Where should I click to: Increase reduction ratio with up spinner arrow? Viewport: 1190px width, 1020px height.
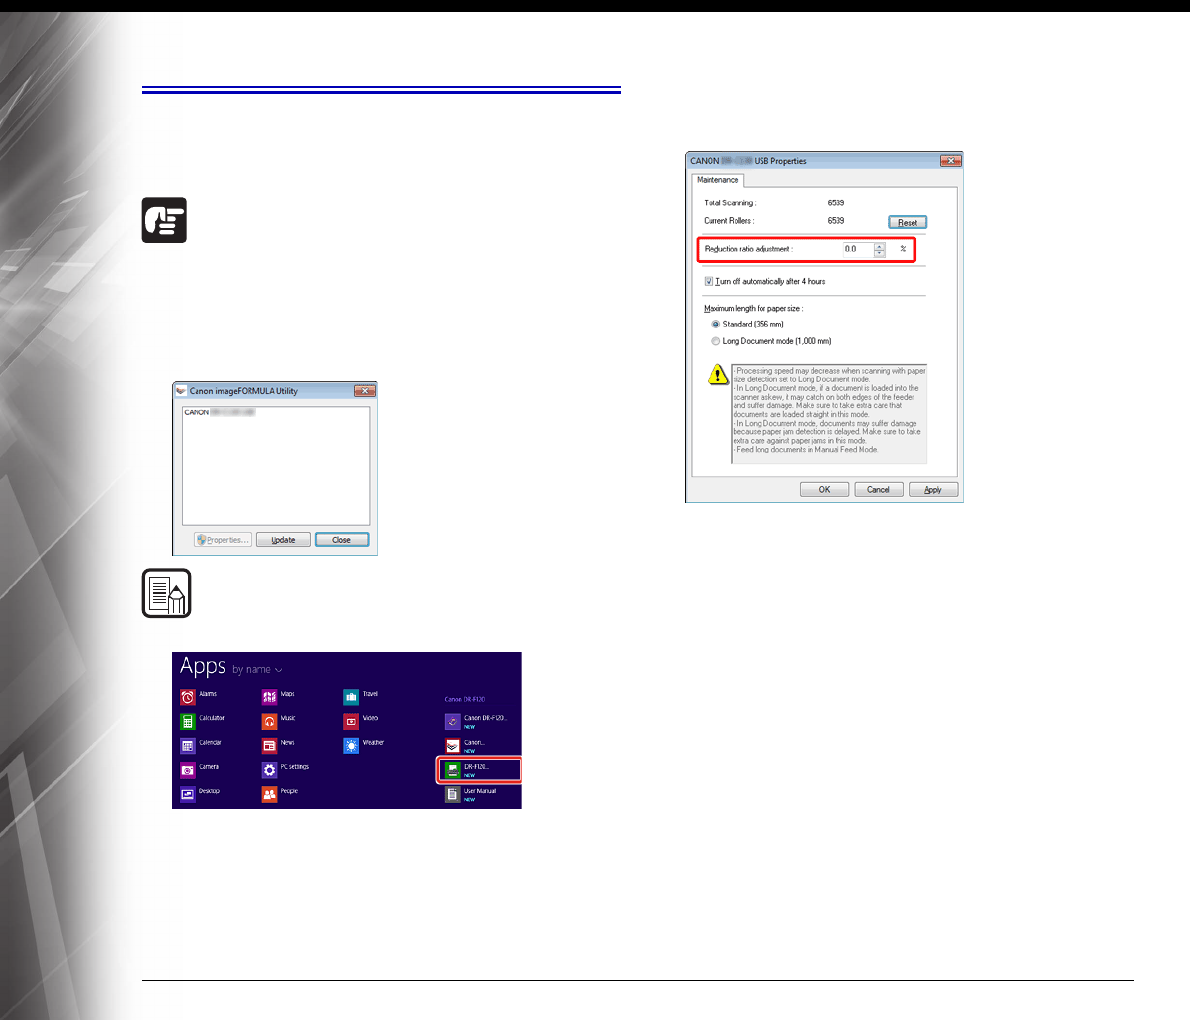879,246
